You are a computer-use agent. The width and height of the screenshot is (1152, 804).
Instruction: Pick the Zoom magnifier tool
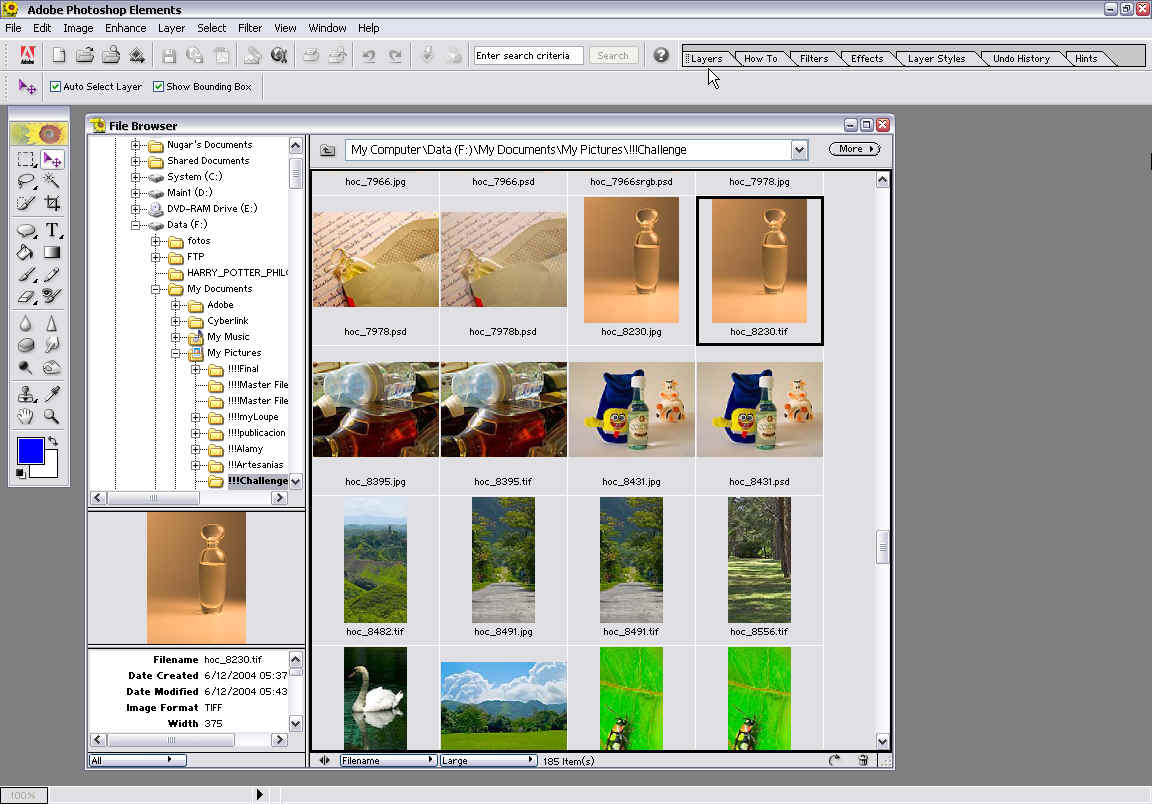(x=52, y=416)
